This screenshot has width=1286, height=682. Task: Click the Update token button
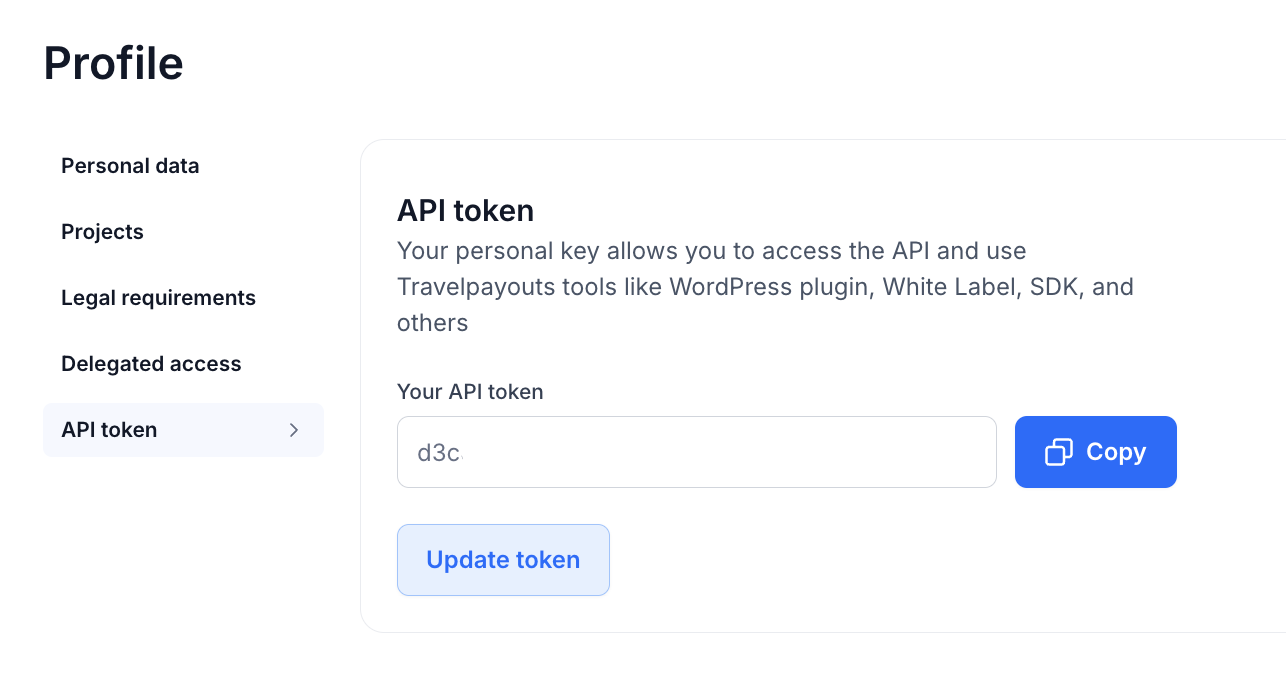coord(503,560)
